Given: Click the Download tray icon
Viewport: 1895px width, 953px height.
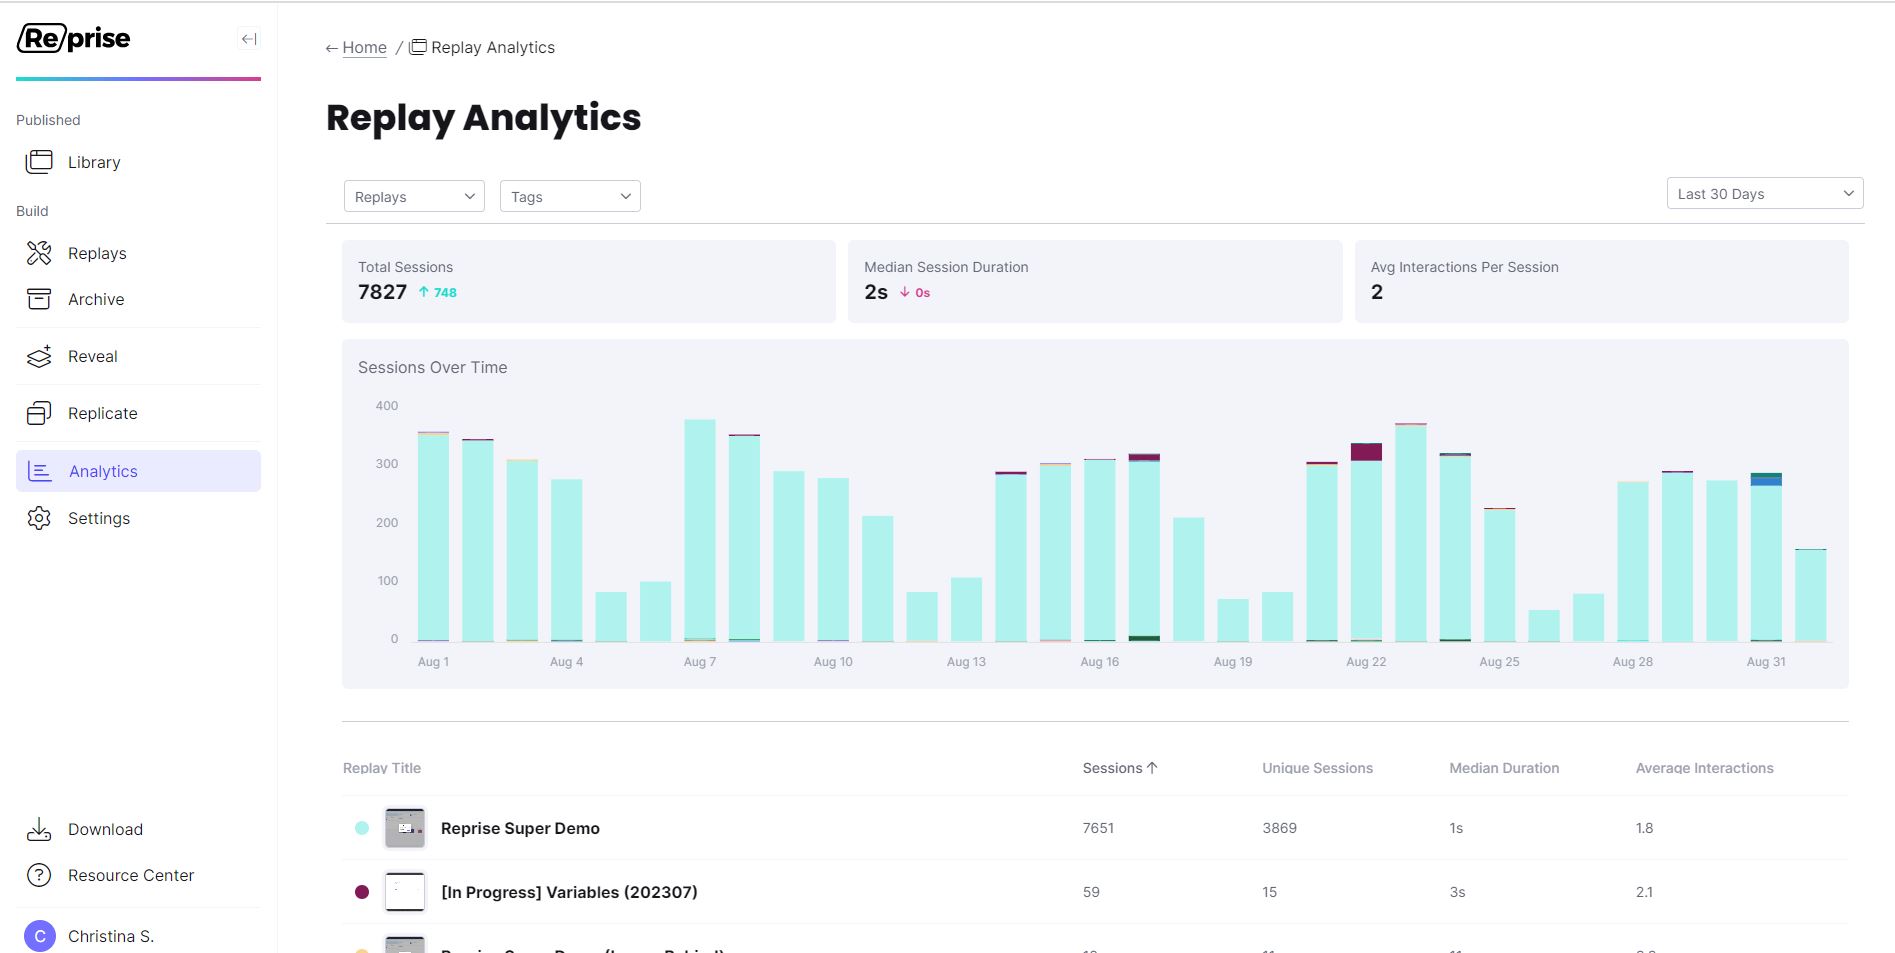Looking at the screenshot, I should point(39,829).
